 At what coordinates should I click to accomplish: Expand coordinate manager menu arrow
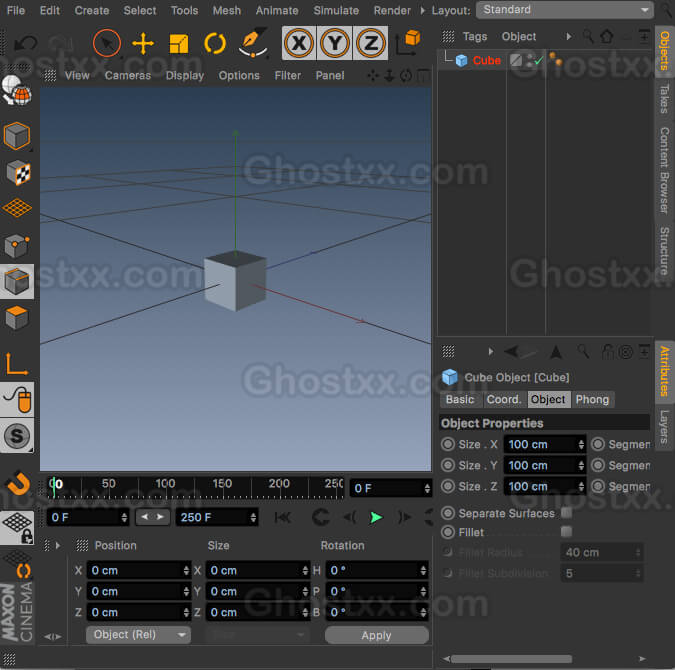click(x=58, y=546)
